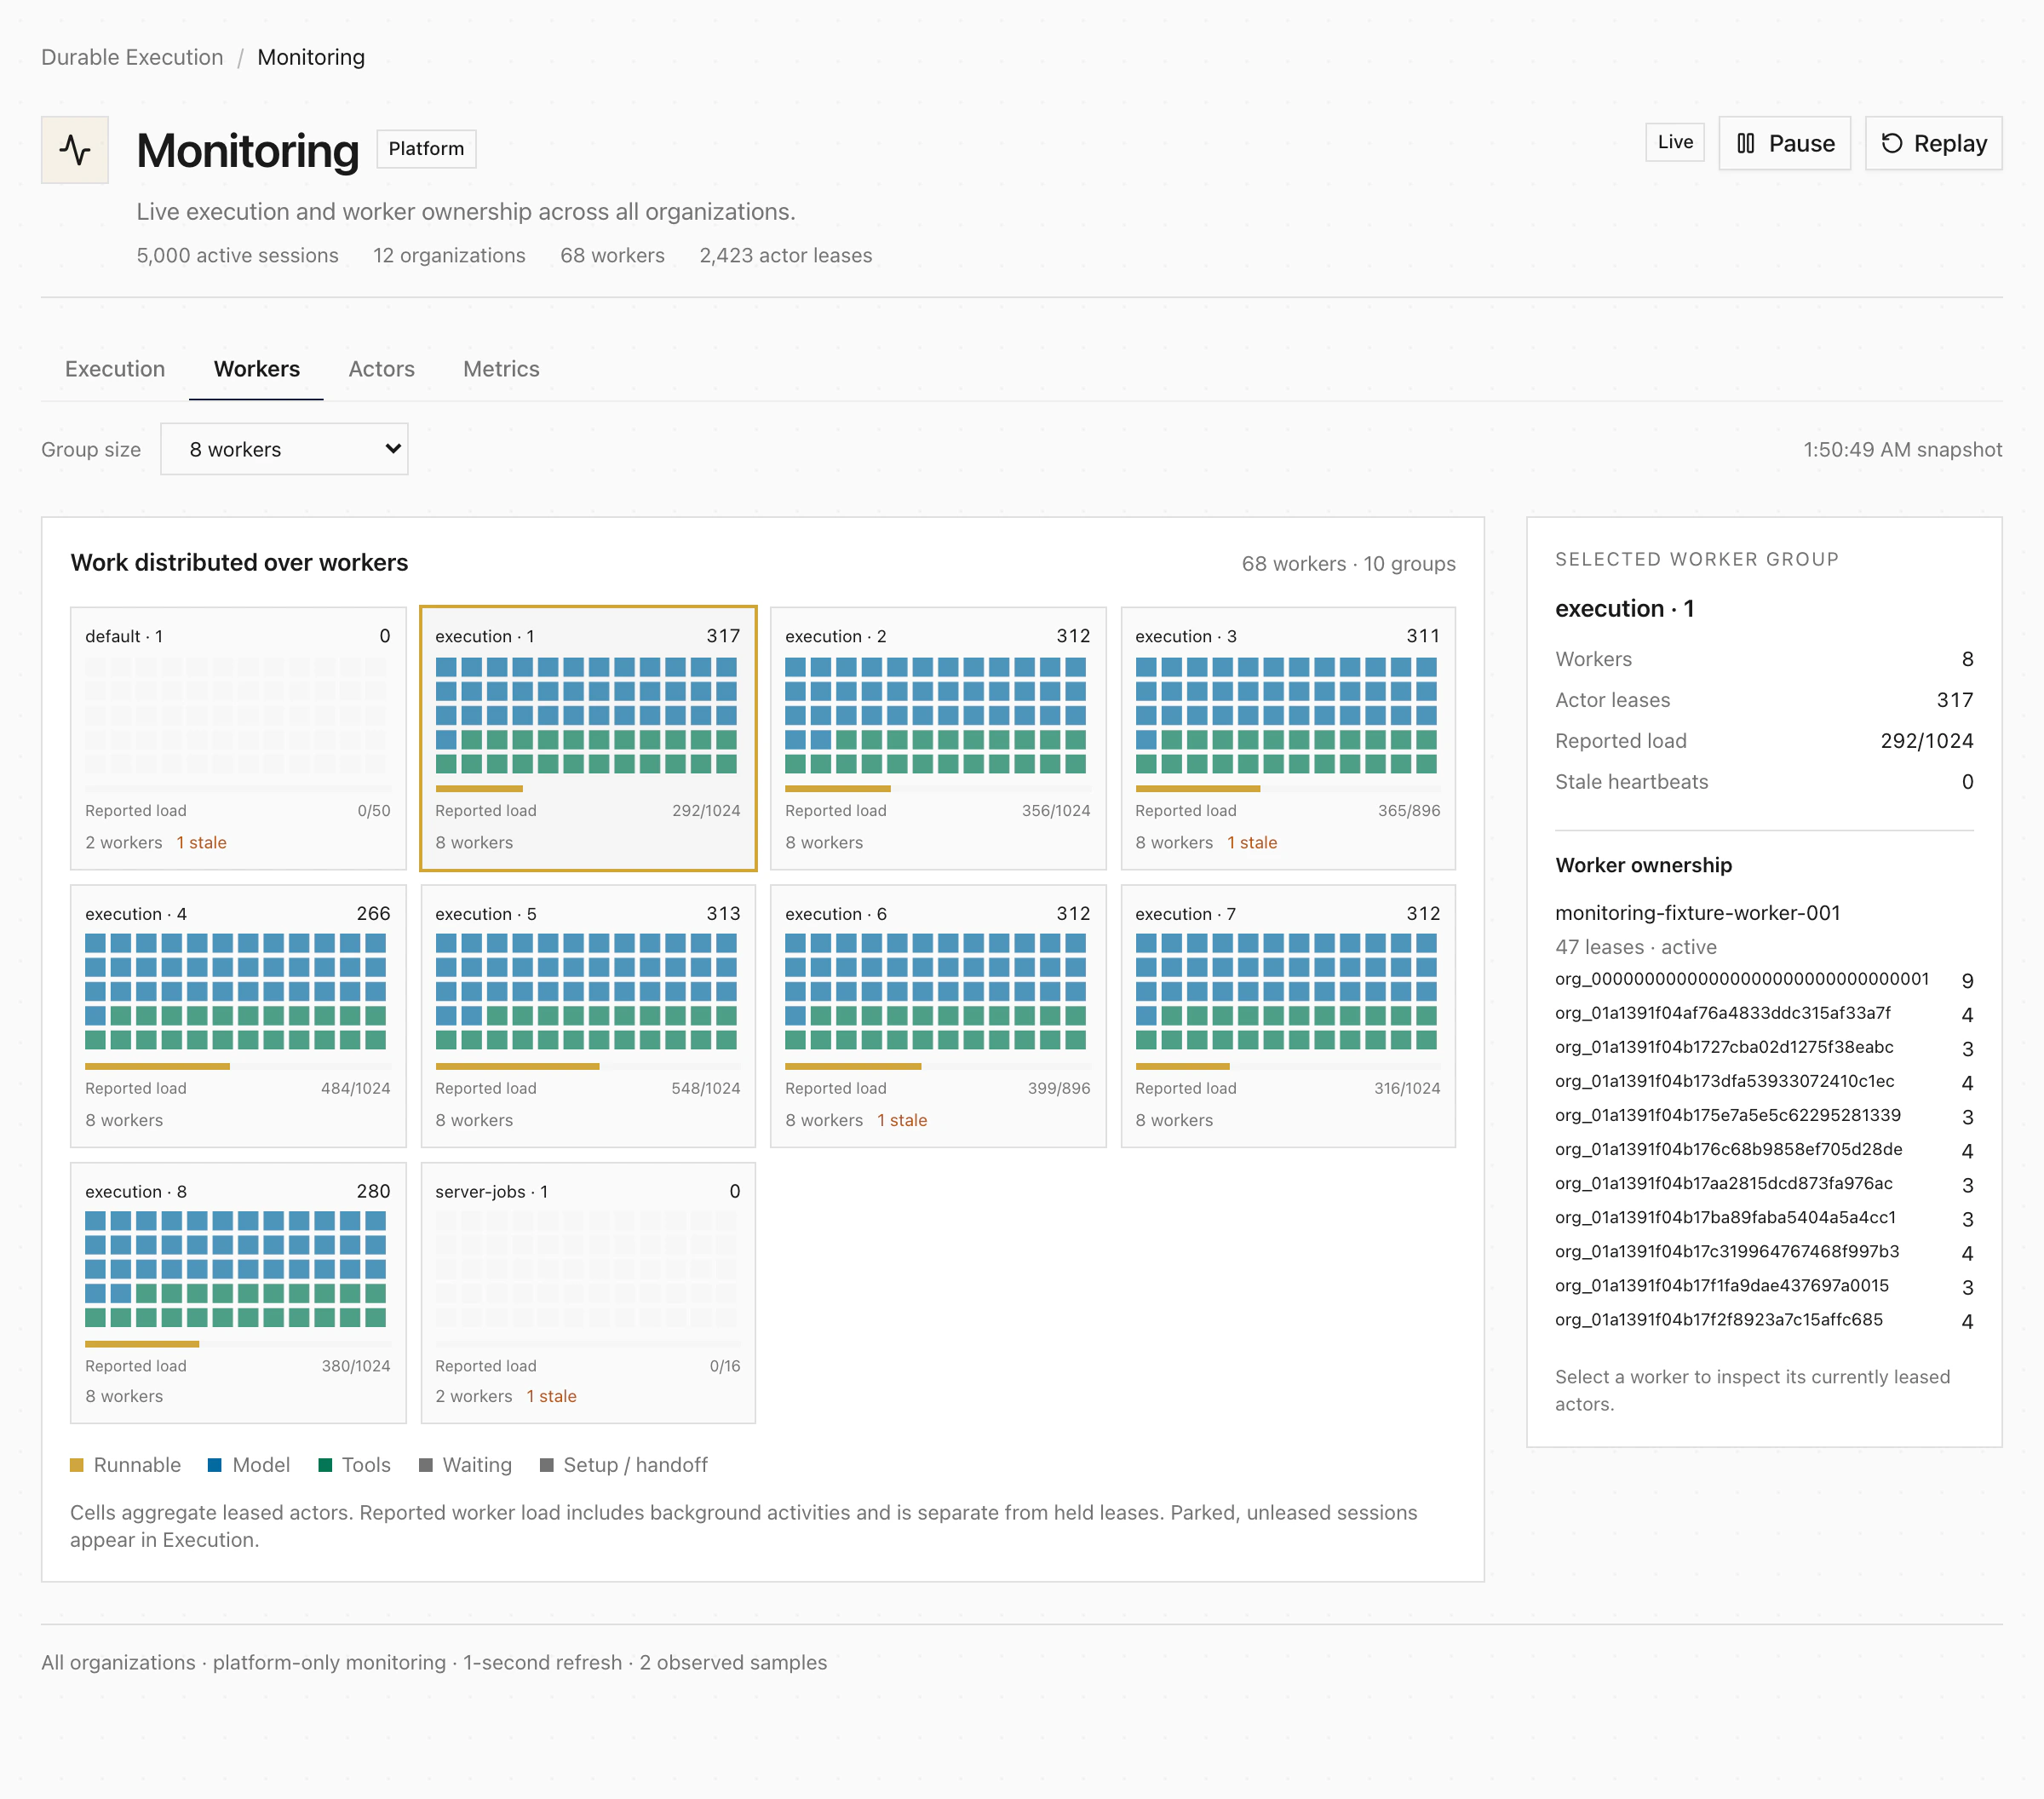Click the Monitoring pulse icon
Screen dimensions: 2044x1799
[x=75, y=150]
